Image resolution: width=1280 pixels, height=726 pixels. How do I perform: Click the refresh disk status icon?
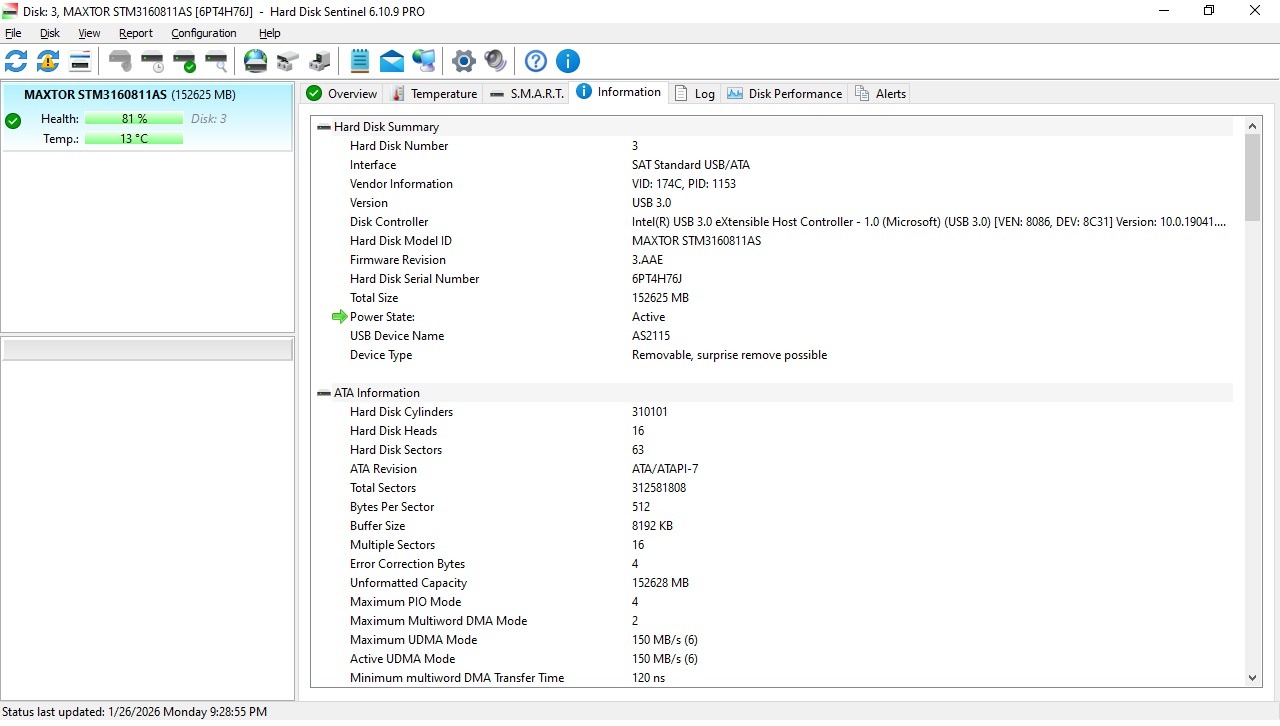16,61
